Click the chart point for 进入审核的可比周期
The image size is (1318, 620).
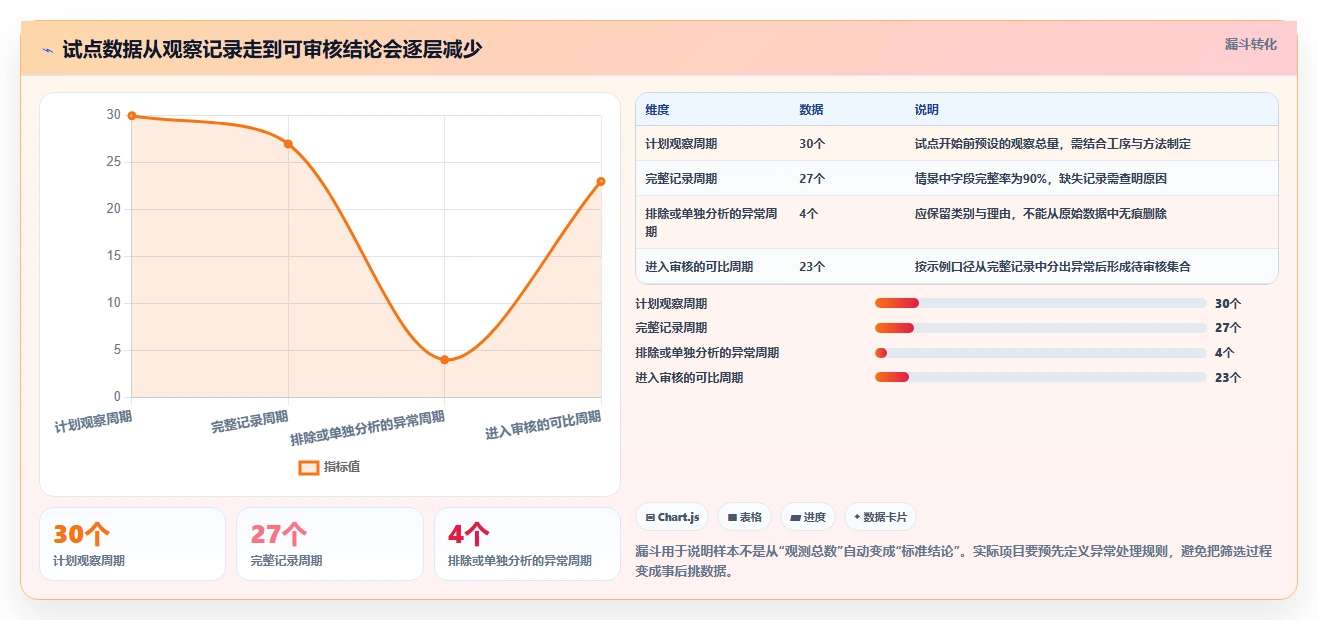click(601, 181)
